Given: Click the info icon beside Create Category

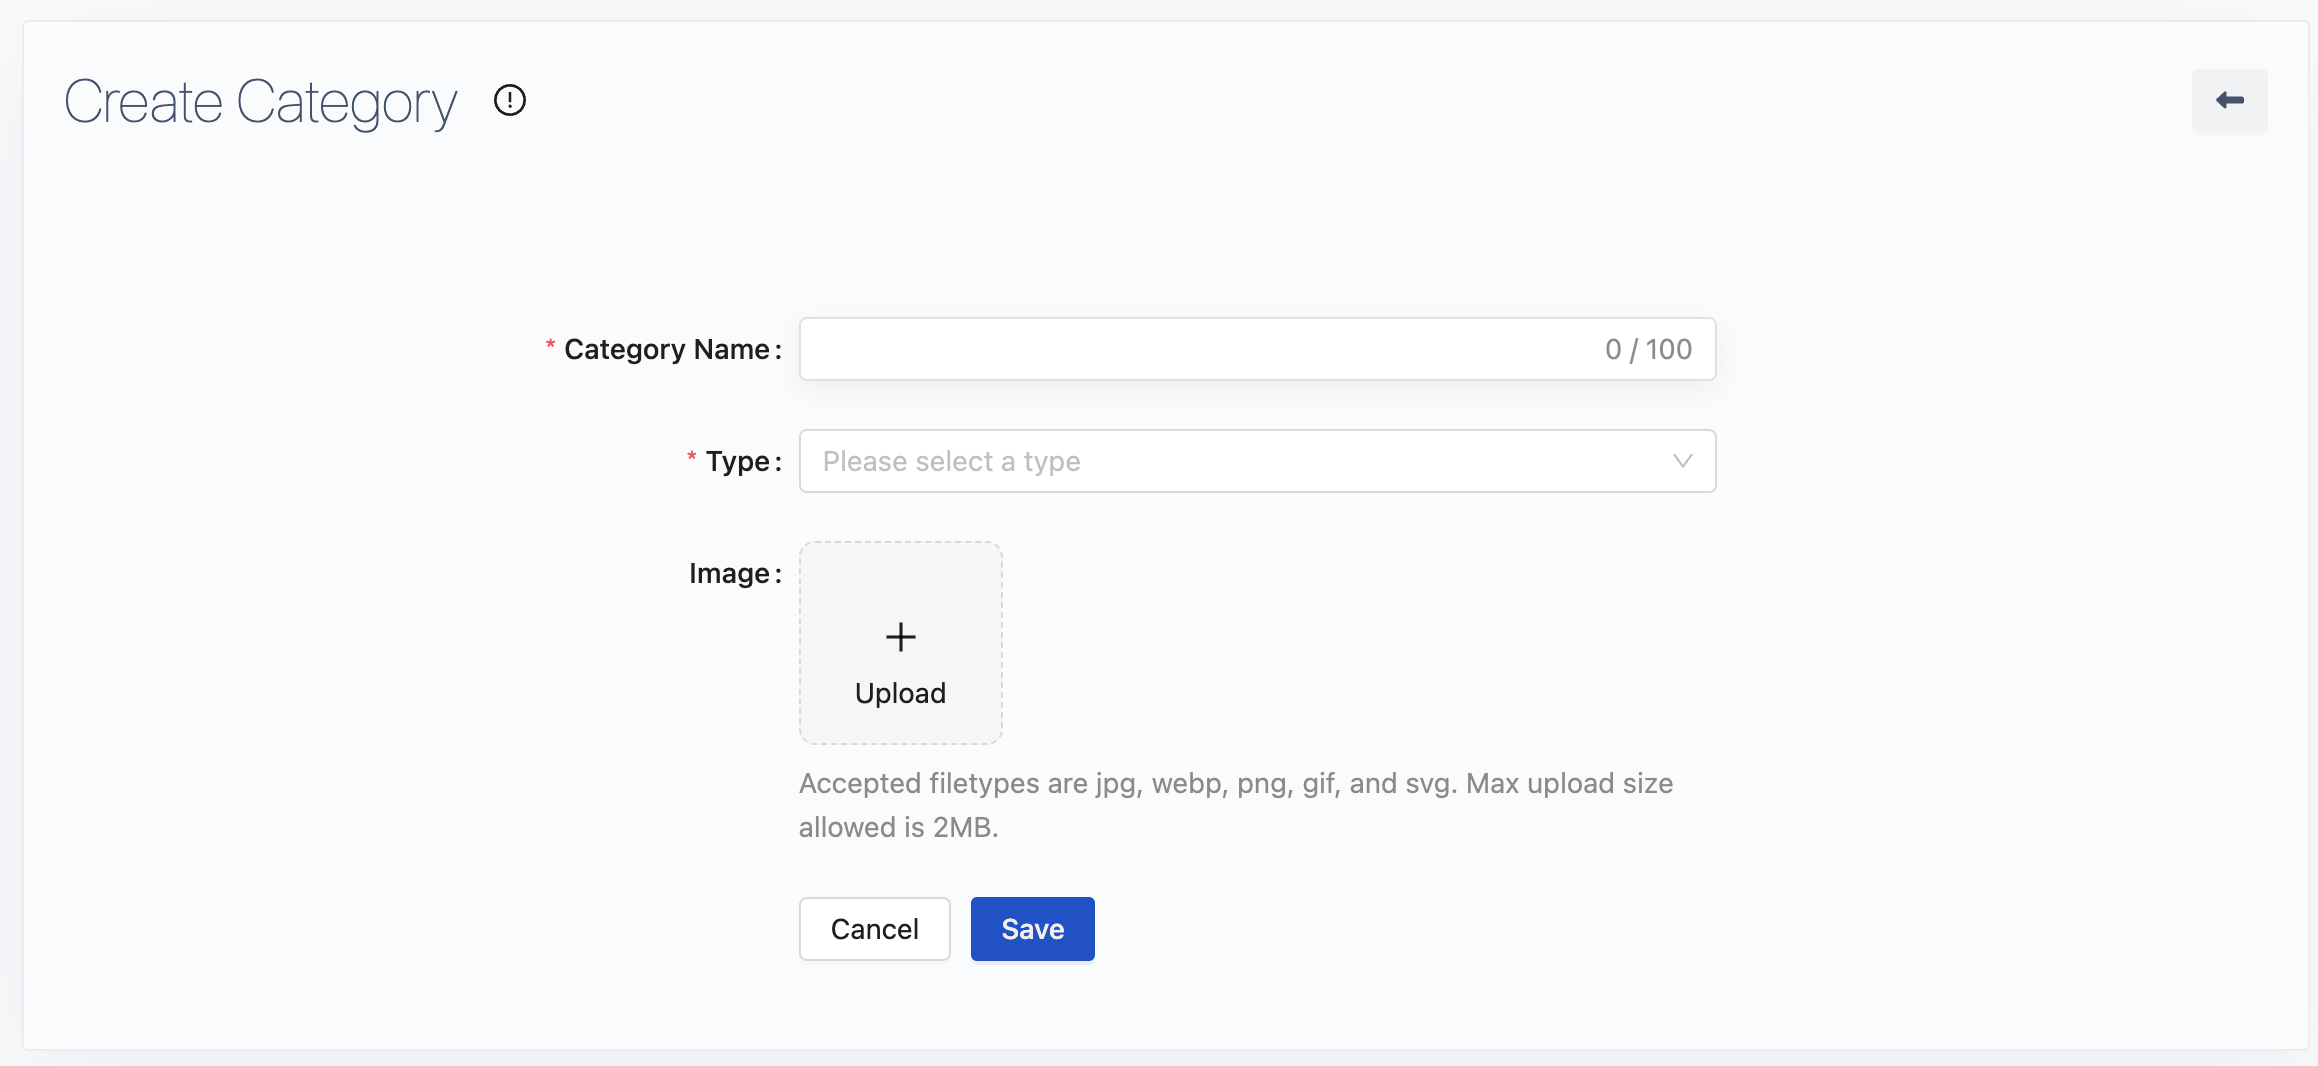Looking at the screenshot, I should coord(510,100).
